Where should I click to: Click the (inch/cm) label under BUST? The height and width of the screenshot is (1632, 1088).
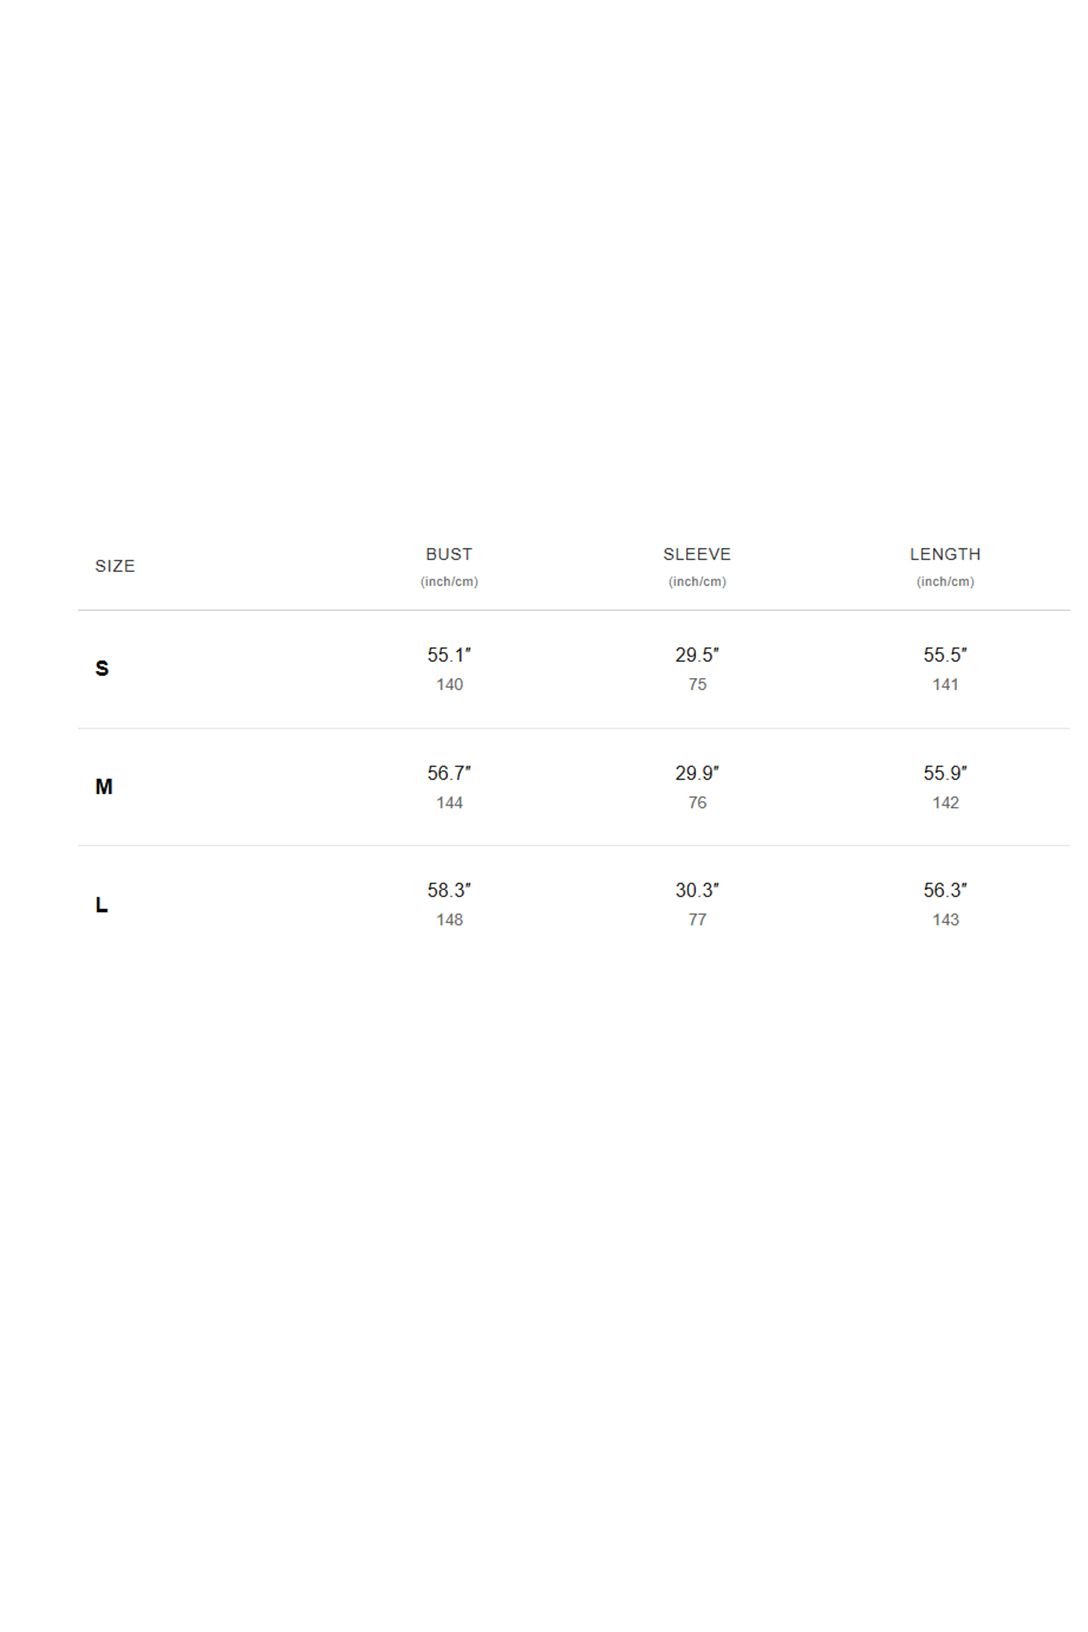tap(449, 582)
